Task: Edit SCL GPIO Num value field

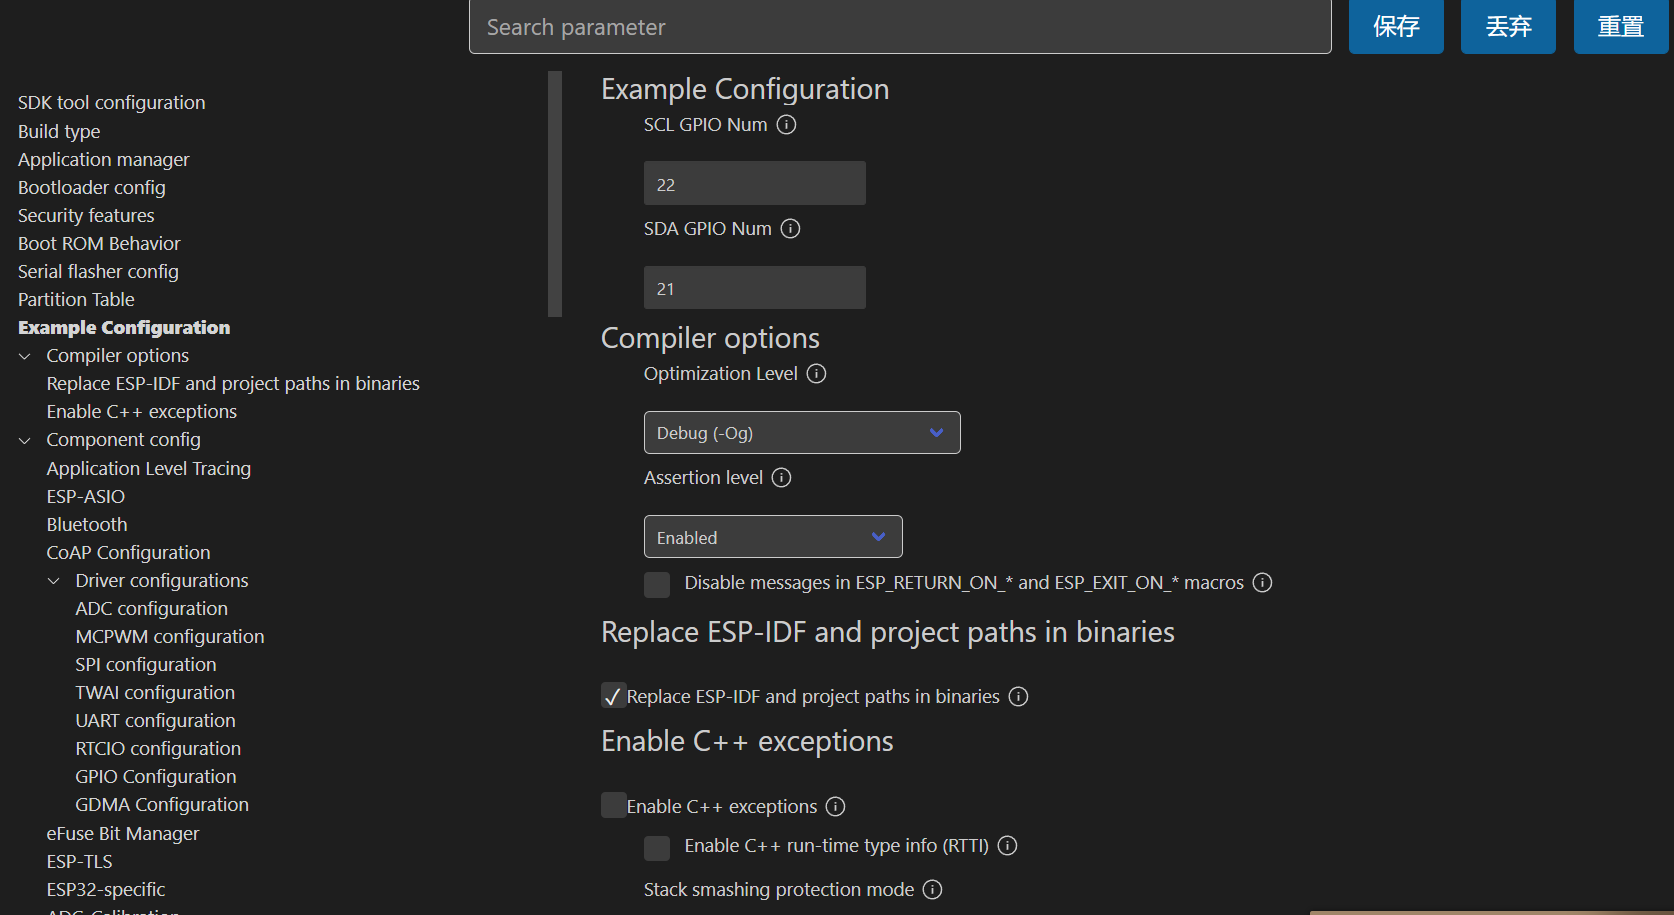Action: 755,184
